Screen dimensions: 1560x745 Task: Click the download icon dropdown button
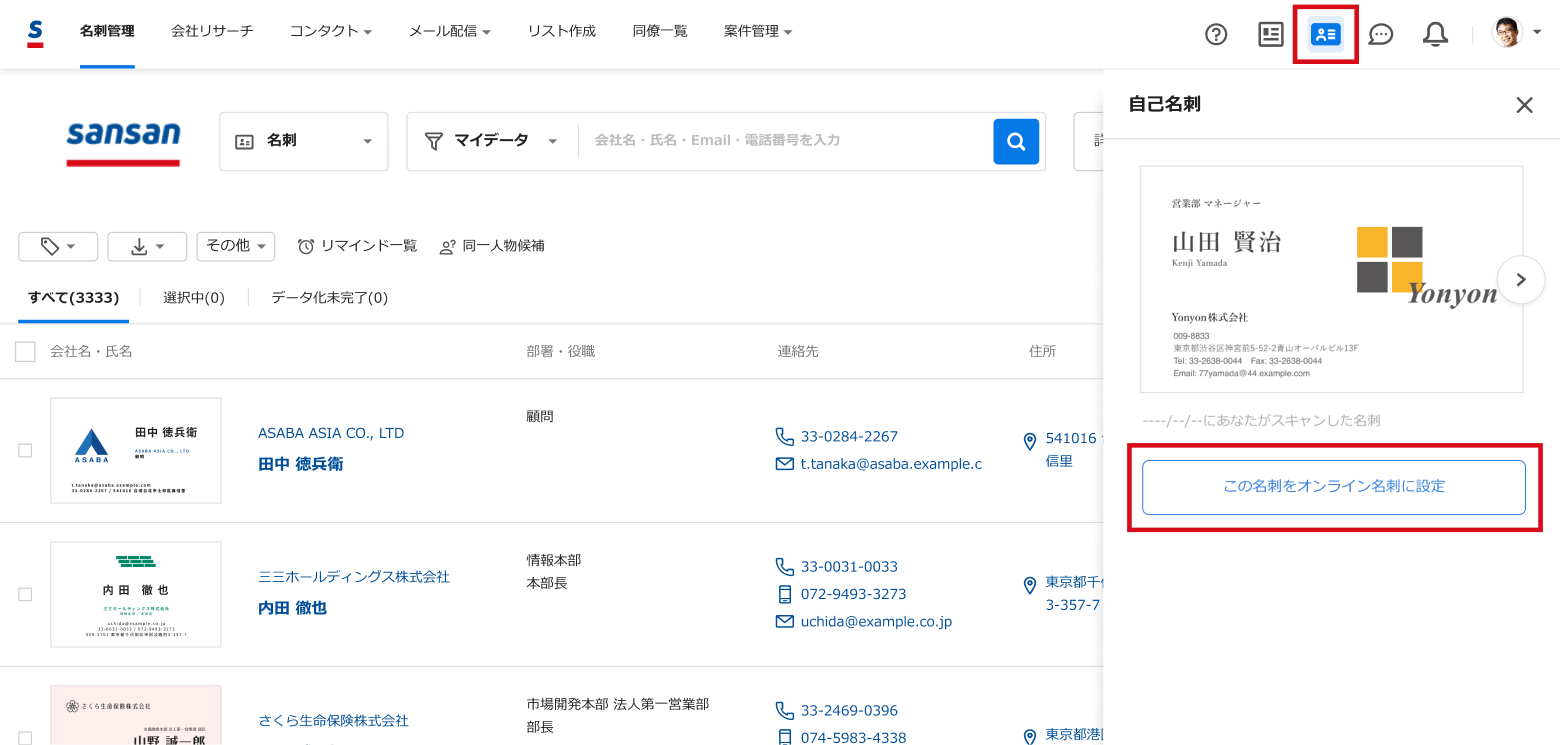(147, 246)
